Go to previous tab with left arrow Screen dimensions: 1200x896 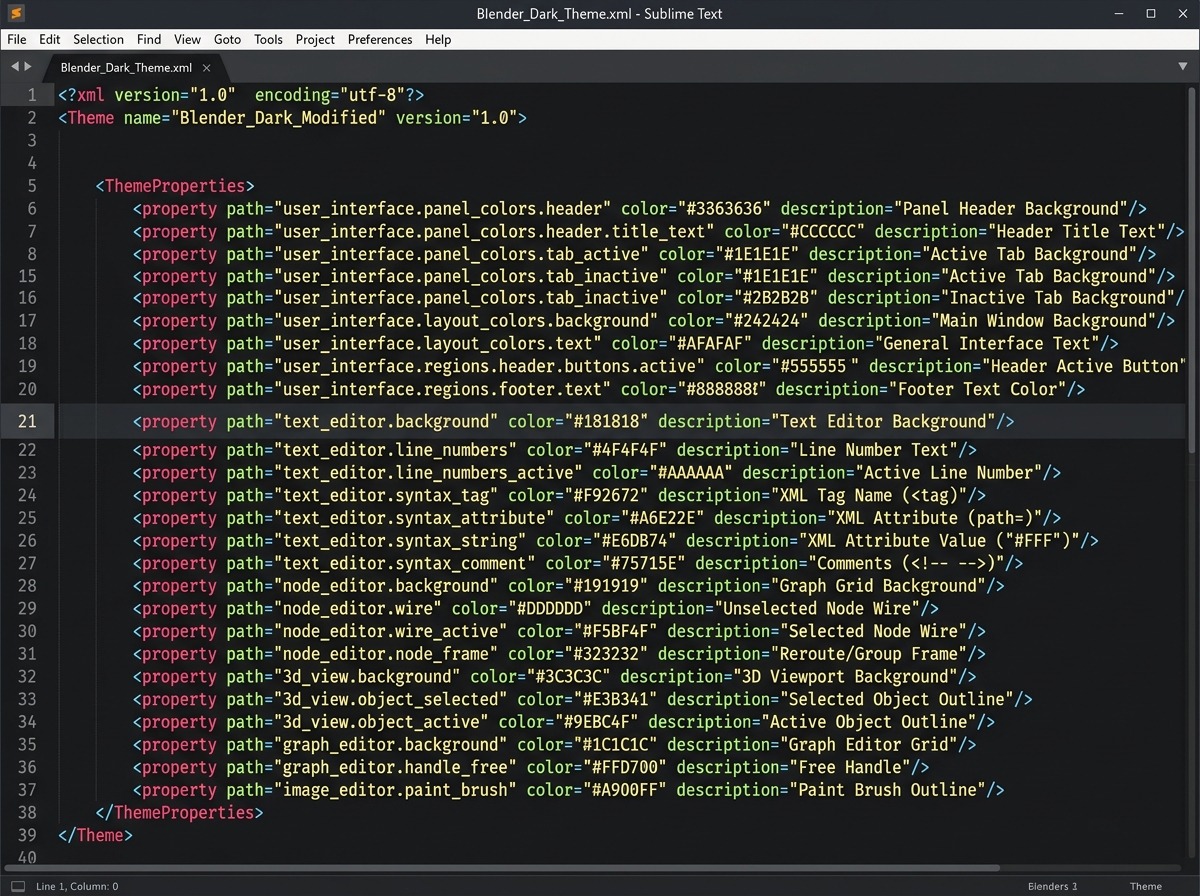click(15, 67)
